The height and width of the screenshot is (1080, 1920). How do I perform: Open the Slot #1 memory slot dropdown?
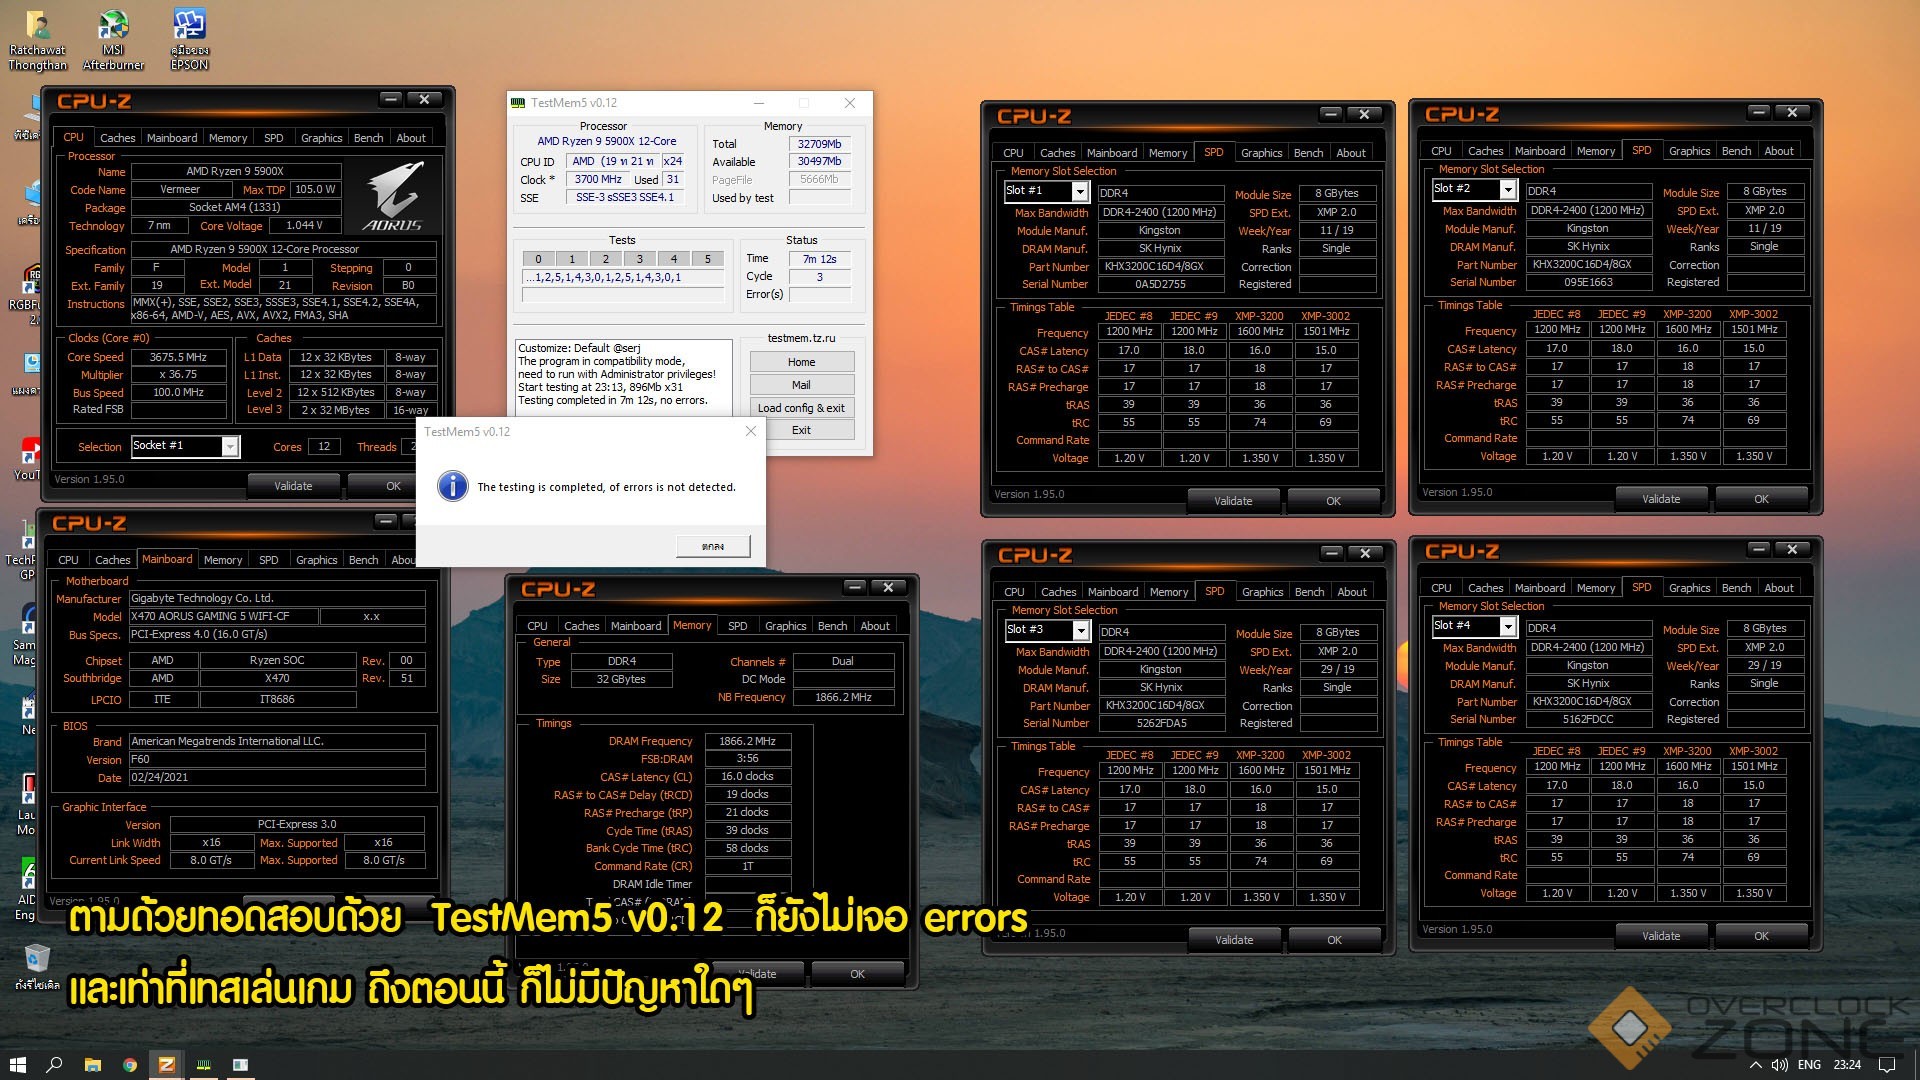(x=1080, y=190)
